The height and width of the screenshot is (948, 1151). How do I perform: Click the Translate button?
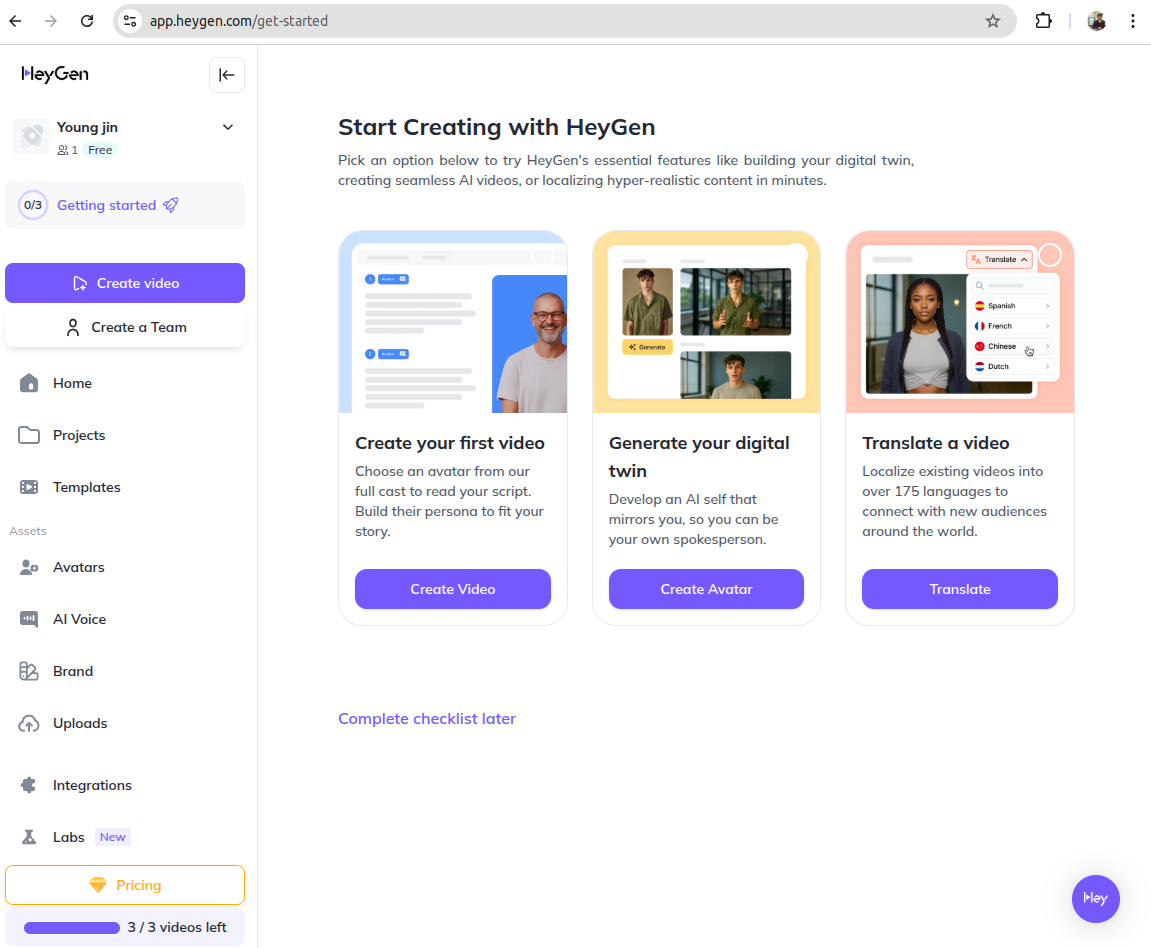[x=960, y=589]
